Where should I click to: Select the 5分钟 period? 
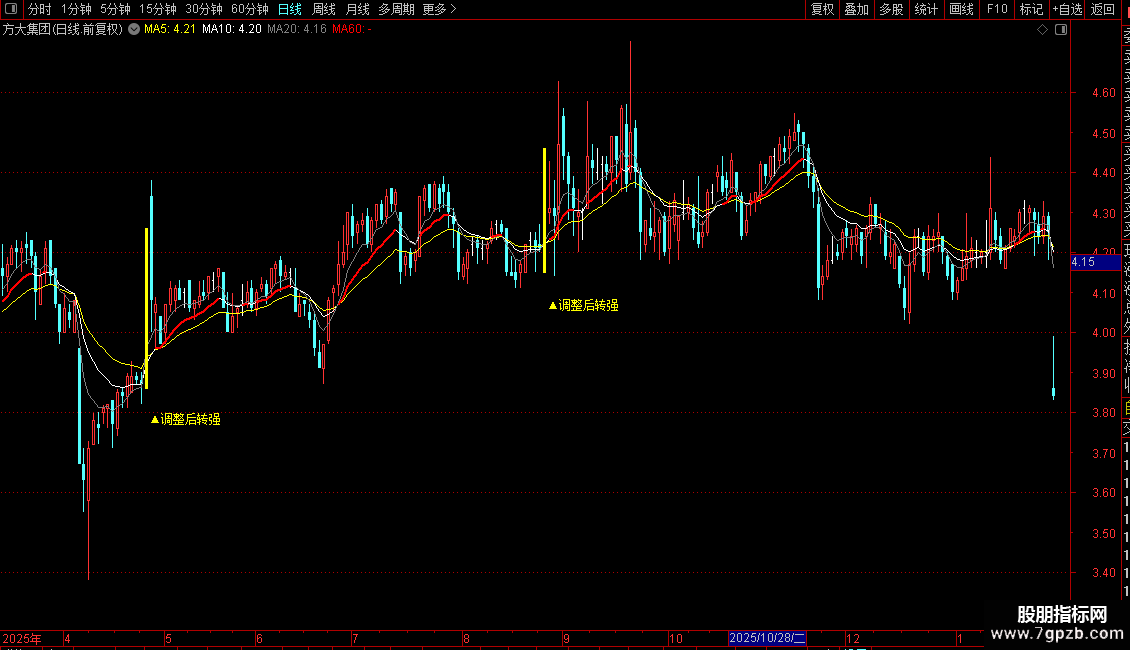[115, 9]
